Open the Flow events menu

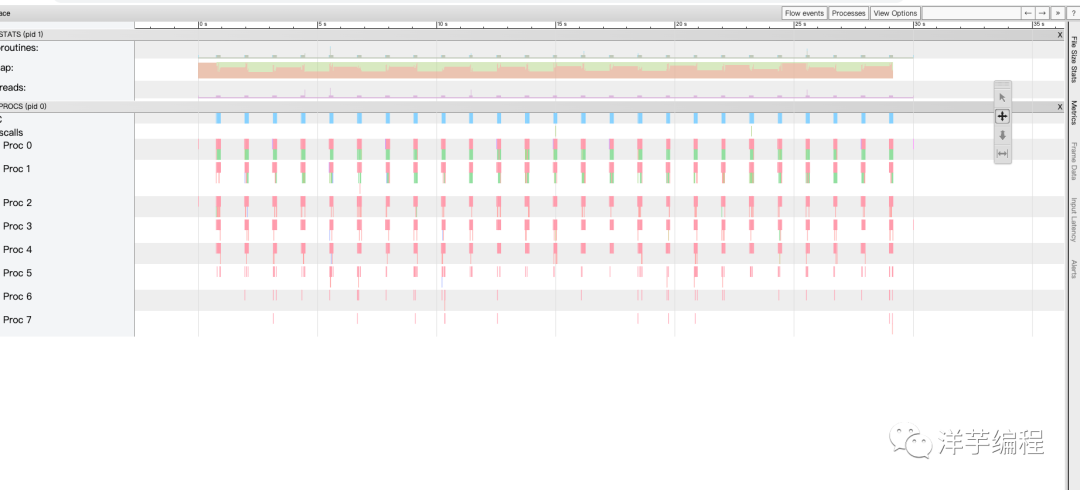click(x=804, y=13)
